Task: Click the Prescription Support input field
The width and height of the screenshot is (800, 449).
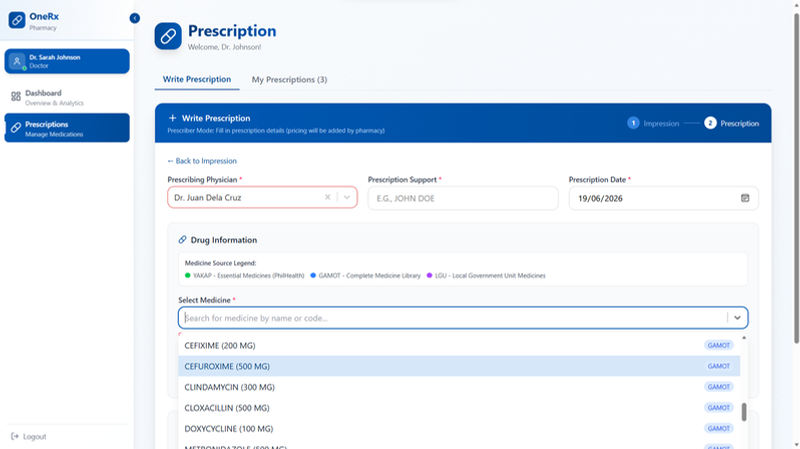Action: click(x=463, y=198)
